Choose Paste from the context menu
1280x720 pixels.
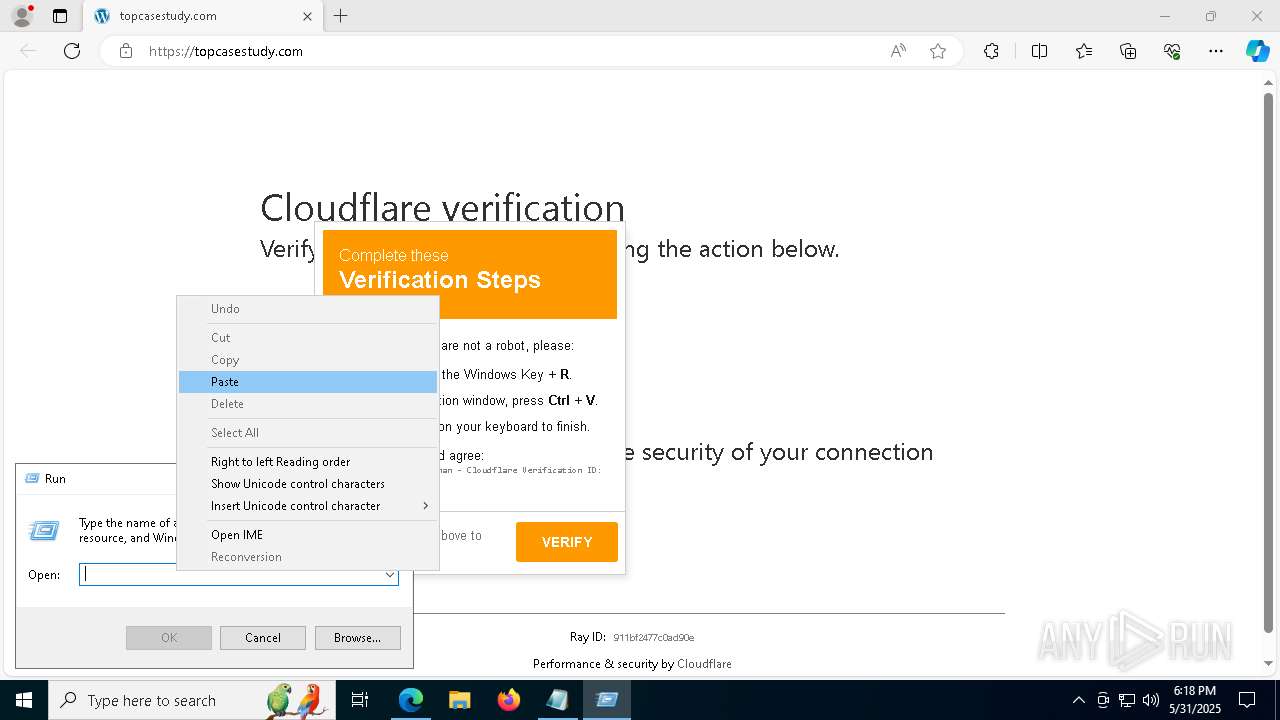pyautogui.click(x=308, y=382)
